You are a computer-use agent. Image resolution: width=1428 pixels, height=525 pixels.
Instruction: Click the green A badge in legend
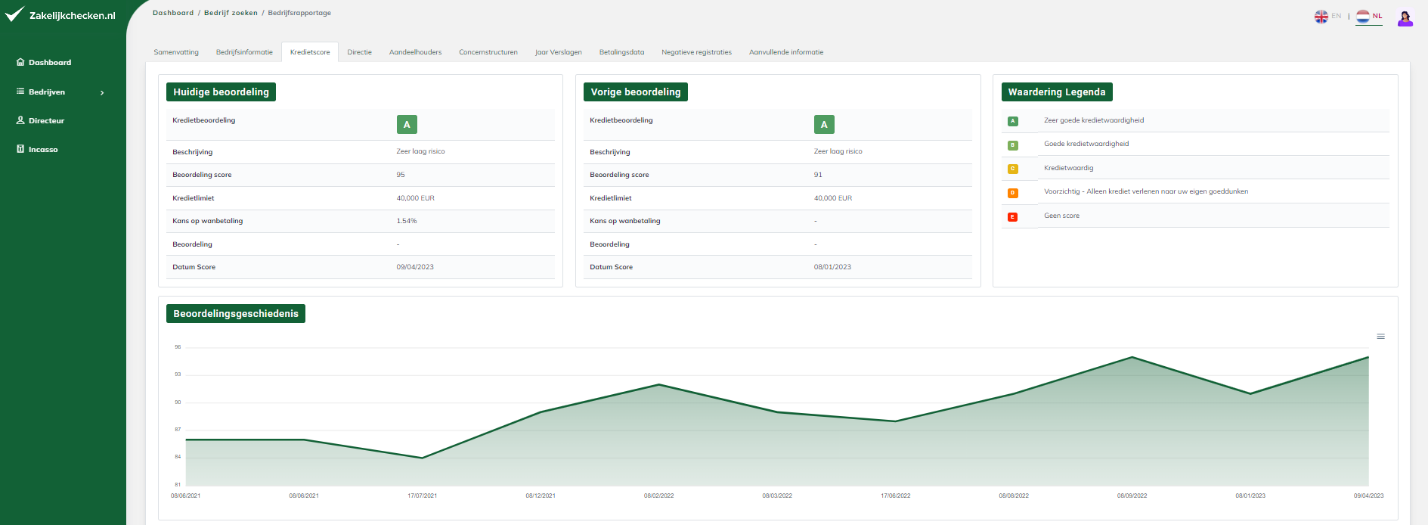[1012, 120]
